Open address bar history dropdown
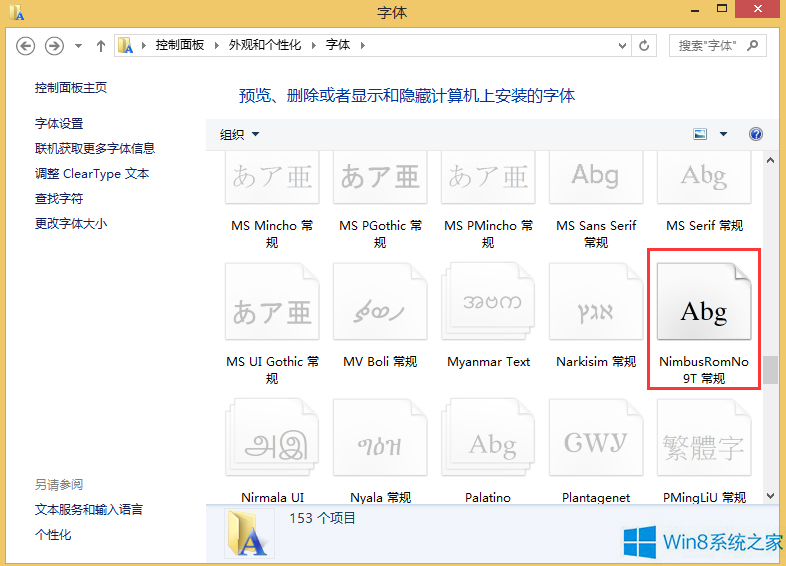This screenshot has width=786, height=566. point(622,46)
